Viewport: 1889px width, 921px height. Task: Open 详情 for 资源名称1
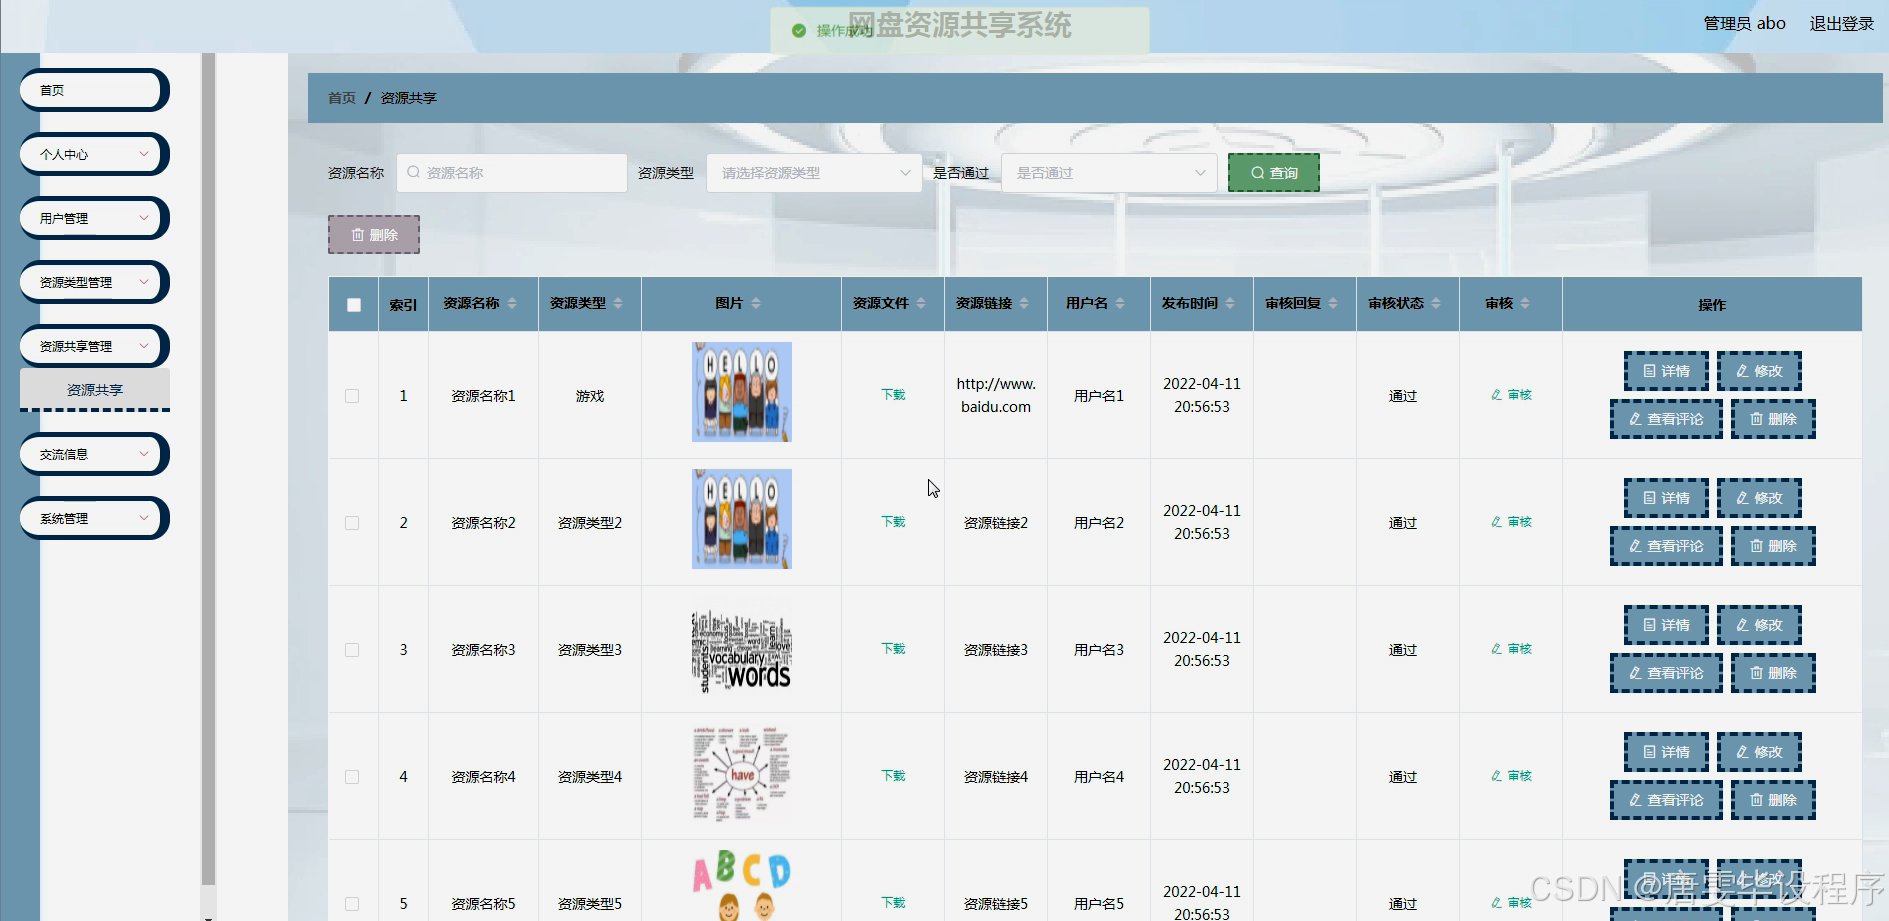[x=1665, y=371]
